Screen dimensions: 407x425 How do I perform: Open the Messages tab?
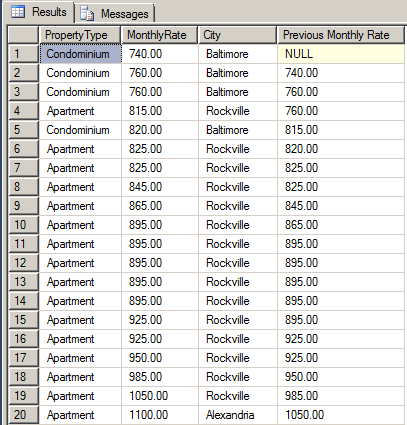pyautogui.click(x=114, y=14)
